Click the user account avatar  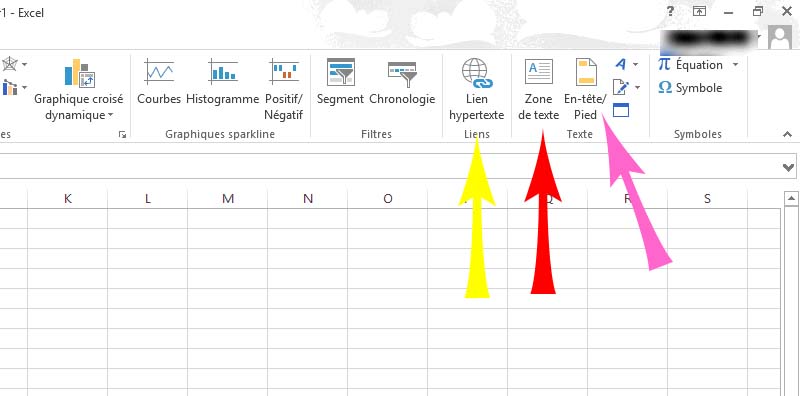click(780, 37)
